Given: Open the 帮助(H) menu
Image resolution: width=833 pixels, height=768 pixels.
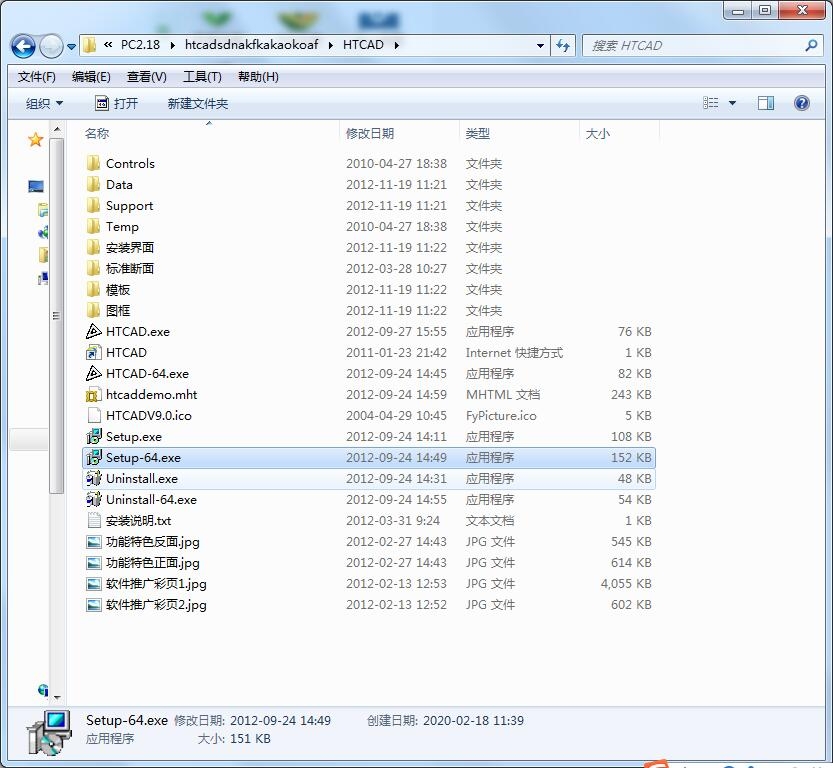Looking at the screenshot, I should [258, 77].
